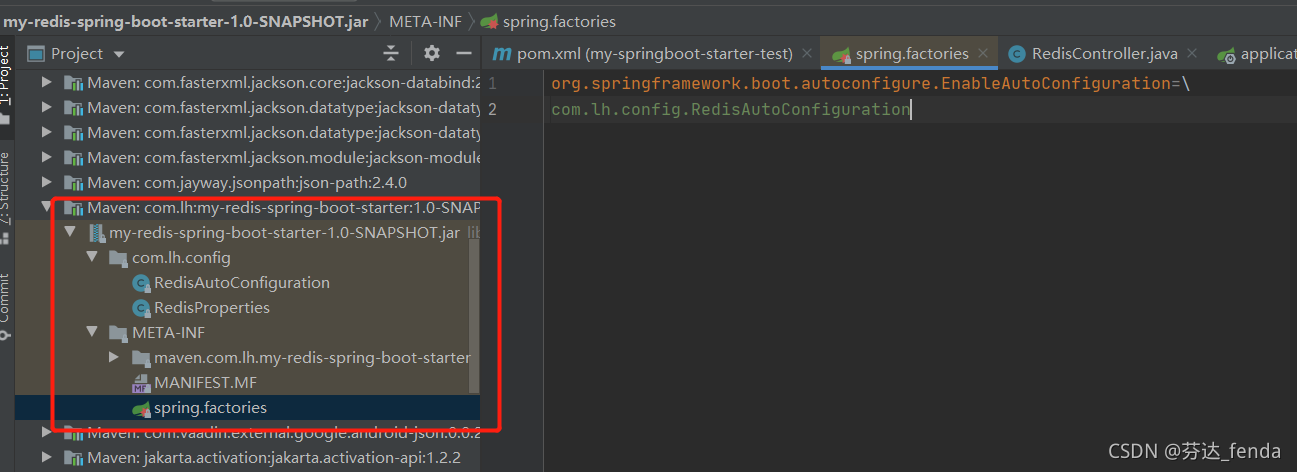1297x472 pixels.
Task: Click com.lh.config.RedisAutoConfiguration value in editor
Action: 730,109
